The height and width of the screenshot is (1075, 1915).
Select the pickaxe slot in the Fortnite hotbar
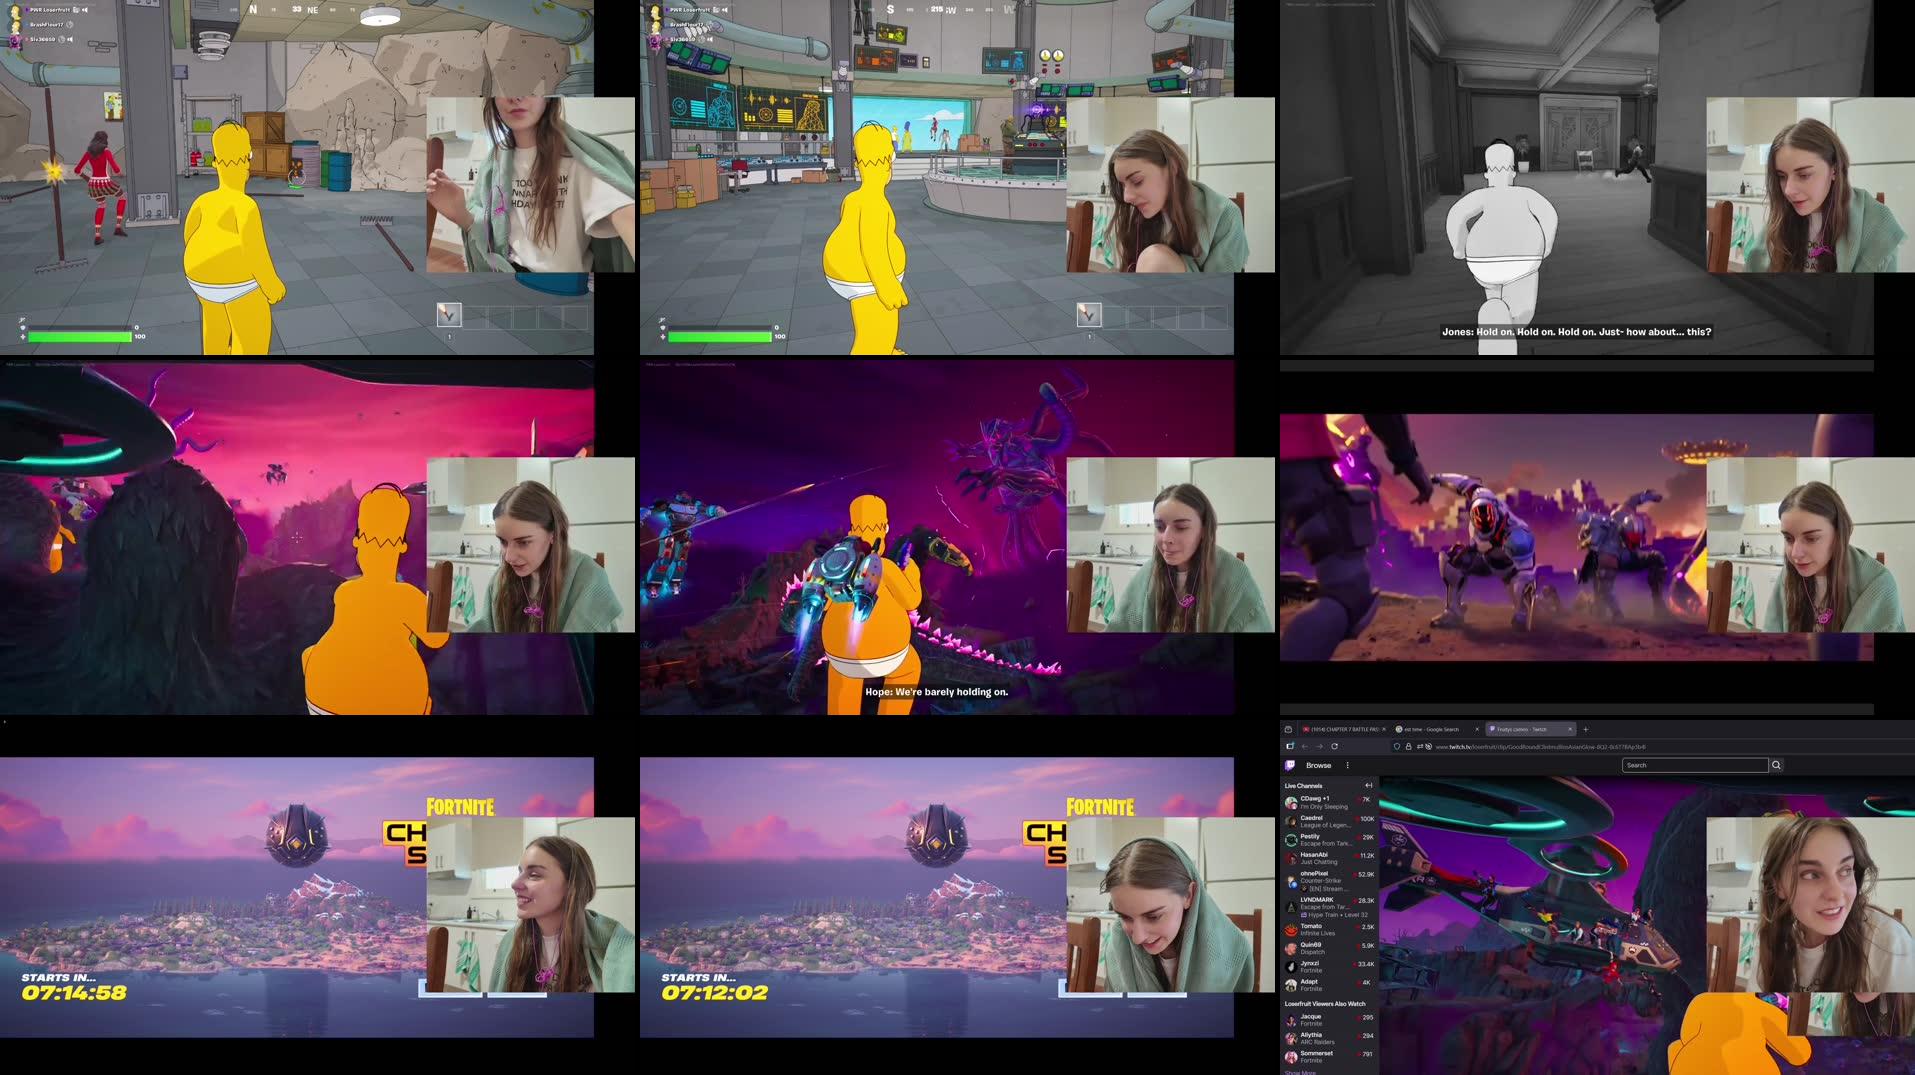[447, 313]
